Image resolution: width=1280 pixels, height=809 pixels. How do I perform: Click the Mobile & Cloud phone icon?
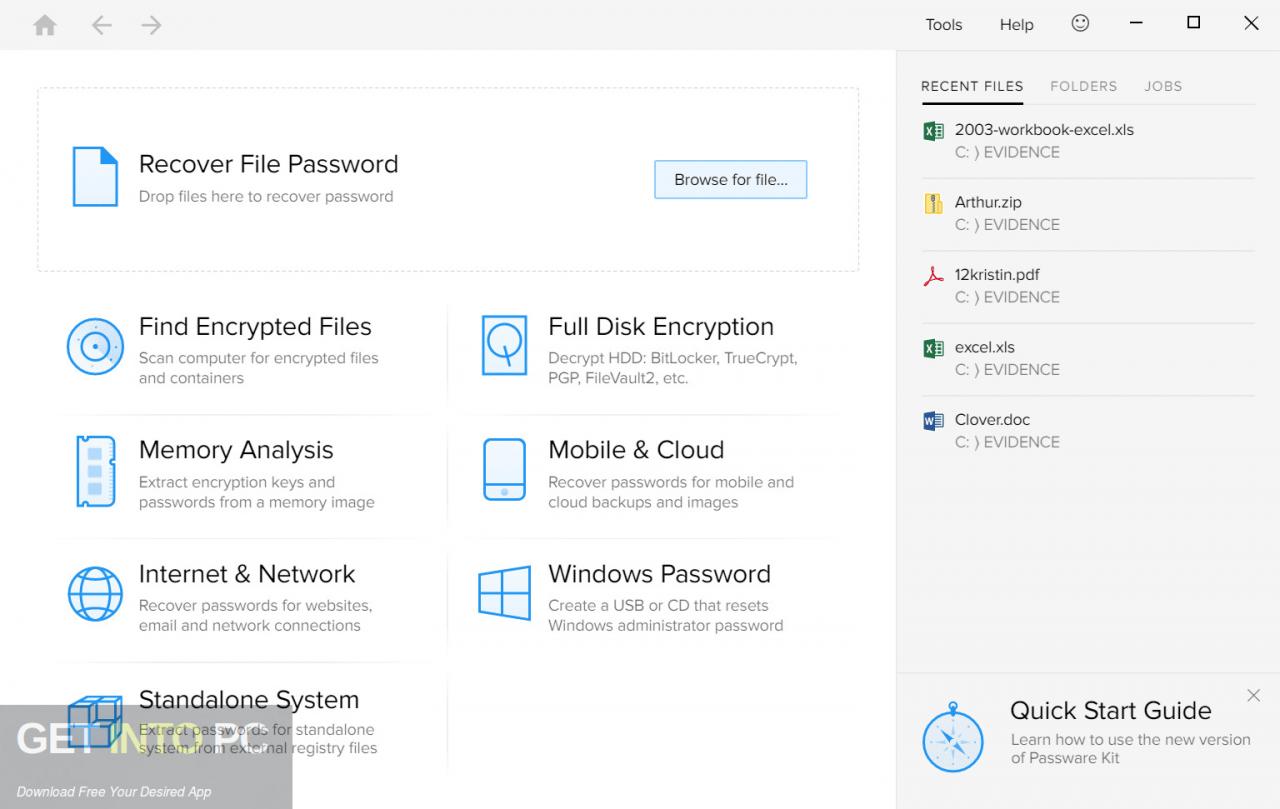(x=504, y=469)
